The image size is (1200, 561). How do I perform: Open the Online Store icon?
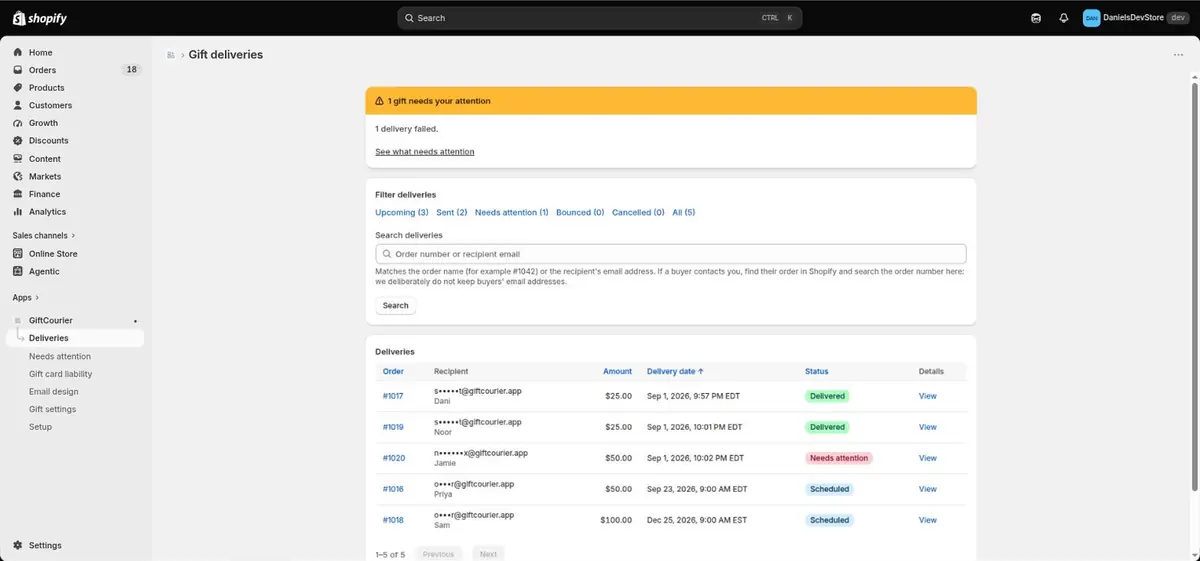tap(18, 254)
